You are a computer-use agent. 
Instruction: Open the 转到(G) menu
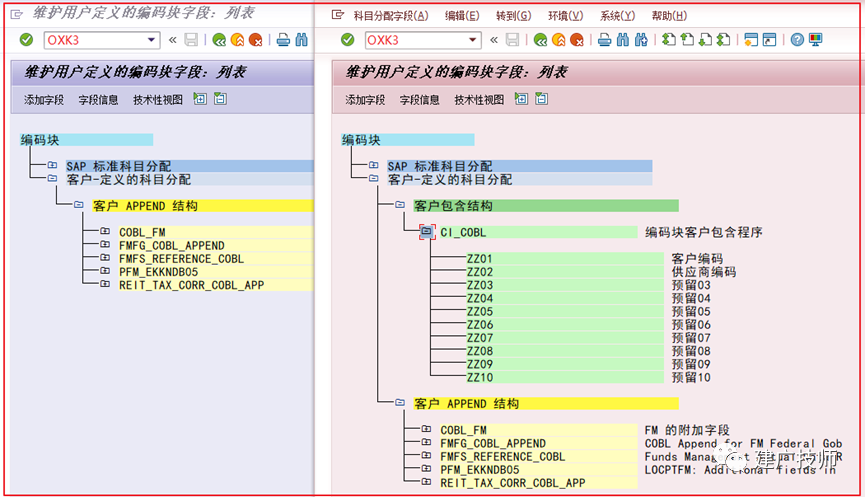[x=514, y=16]
